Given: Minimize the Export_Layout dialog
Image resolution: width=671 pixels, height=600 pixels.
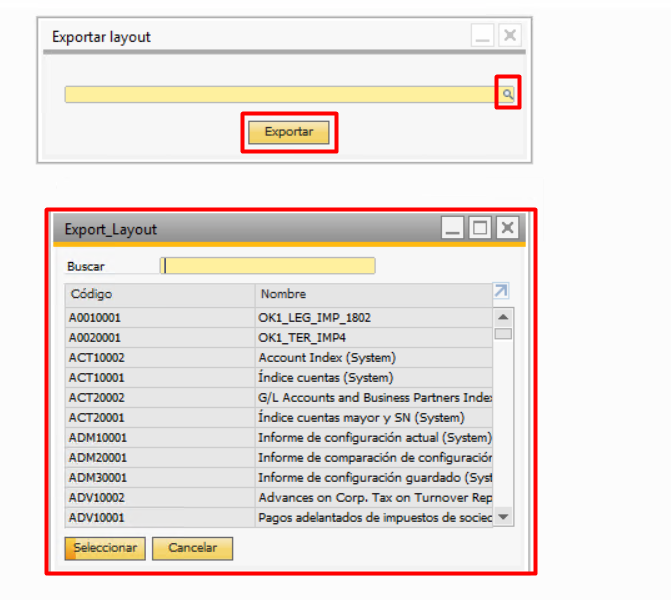Looking at the screenshot, I should pyautogui.click(x=454, y=229).
